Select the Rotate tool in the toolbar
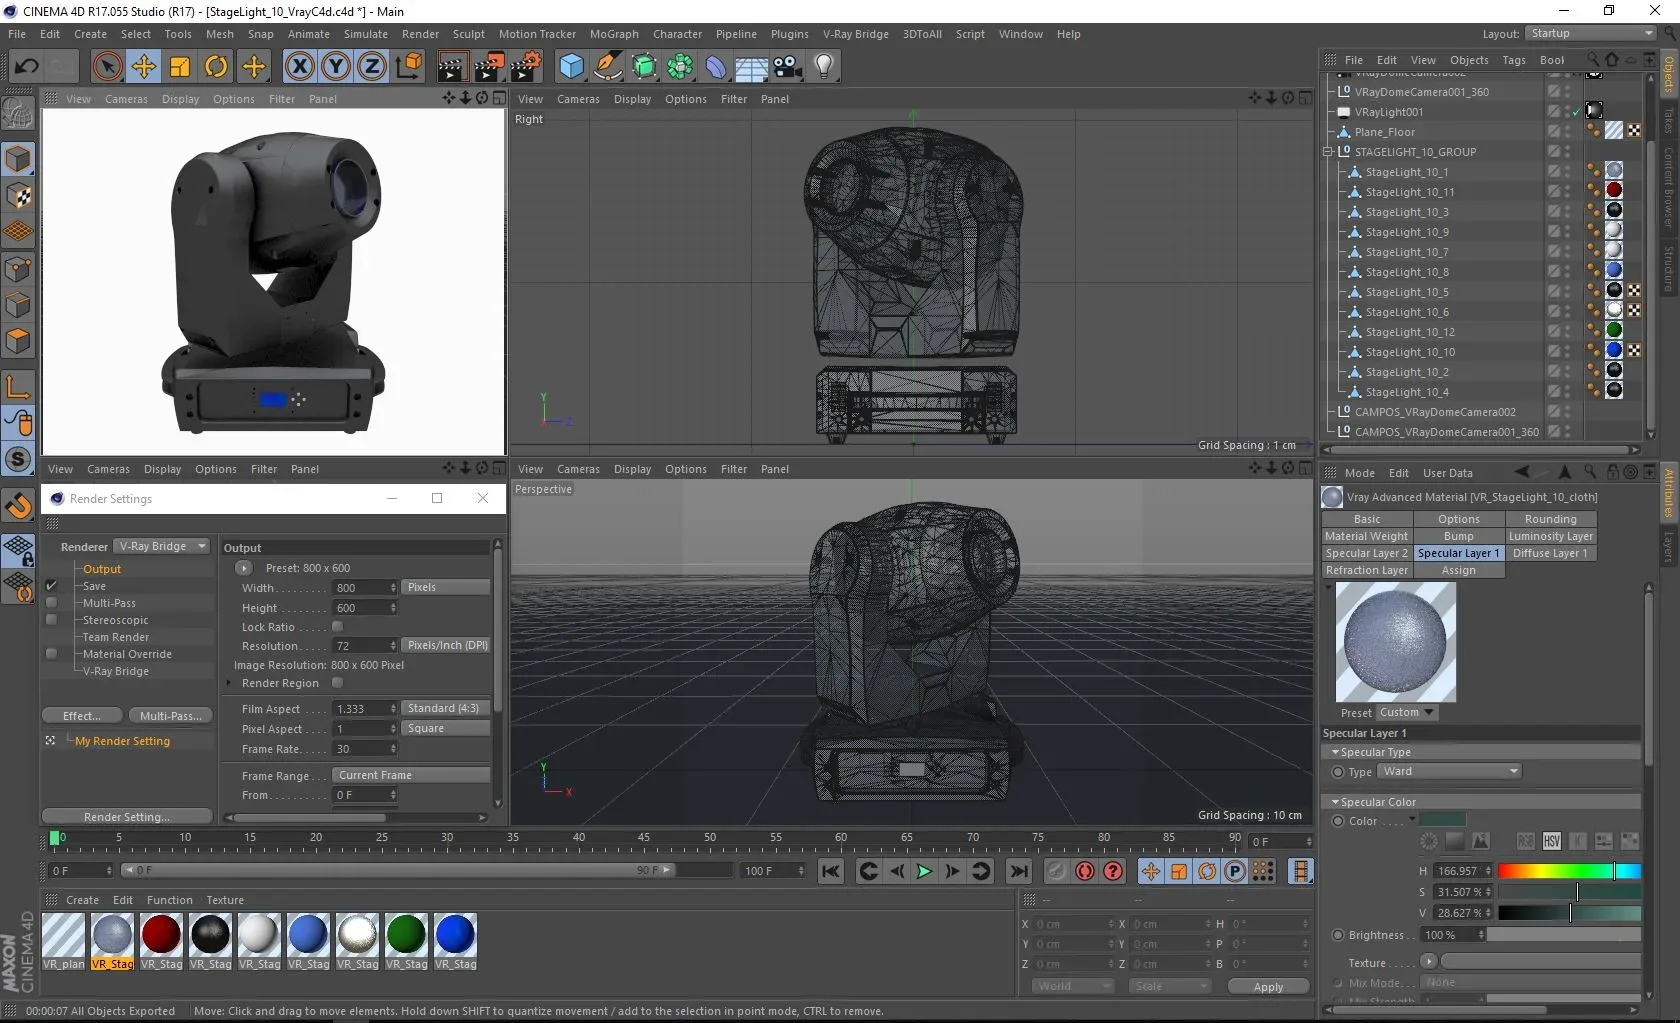1680x1023 pixels. tap(216, 67)
